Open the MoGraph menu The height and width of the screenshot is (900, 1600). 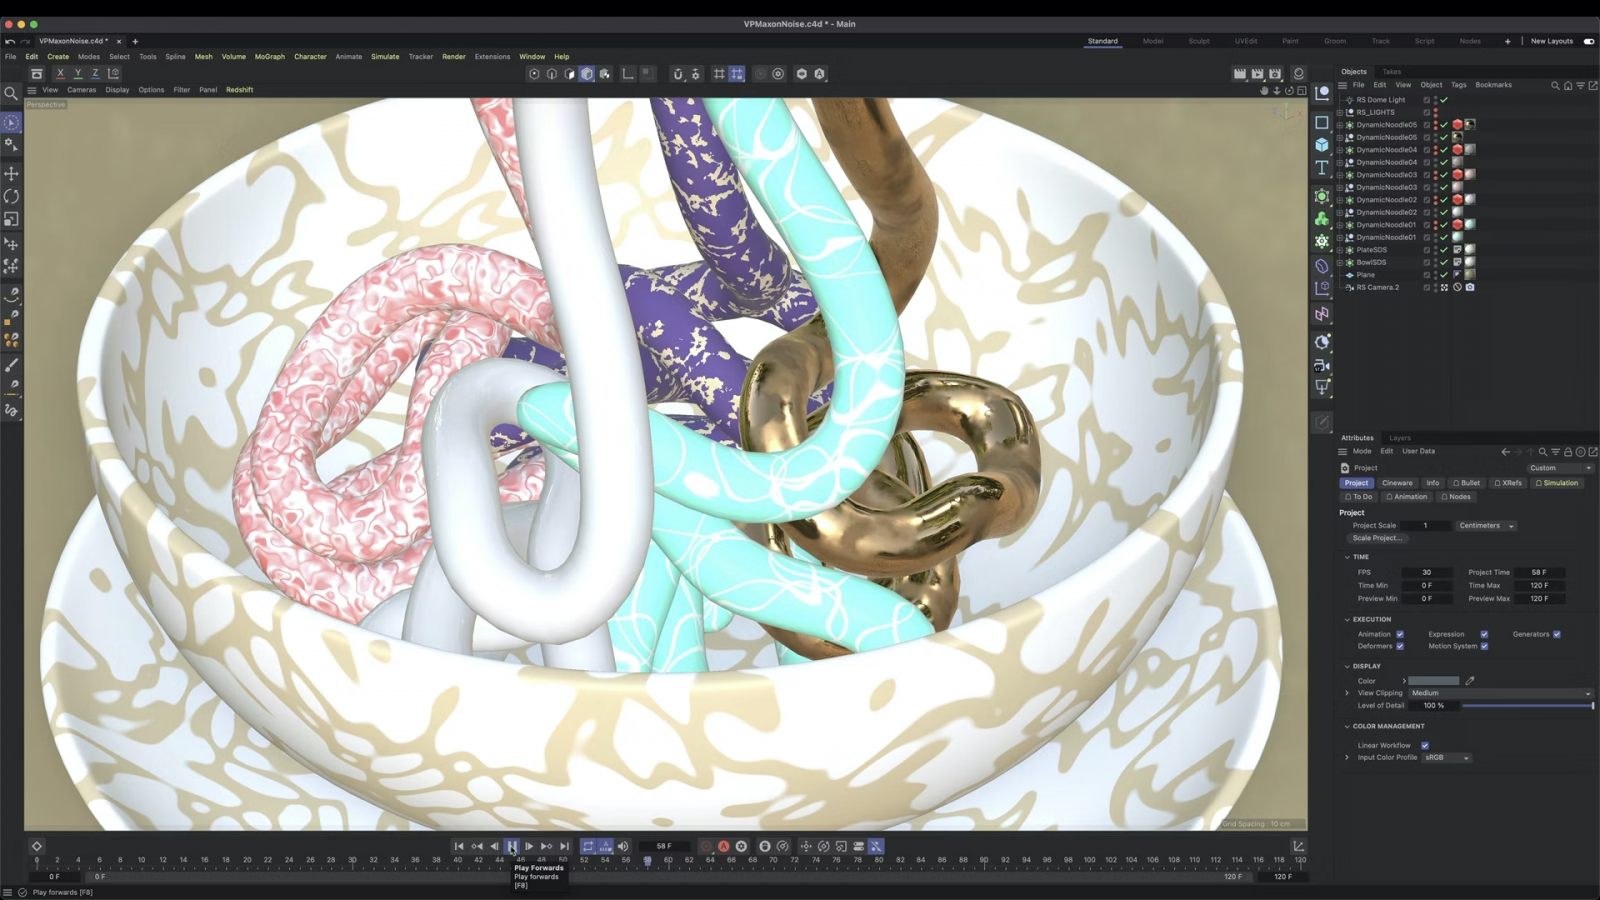click(x=270, y=57)
